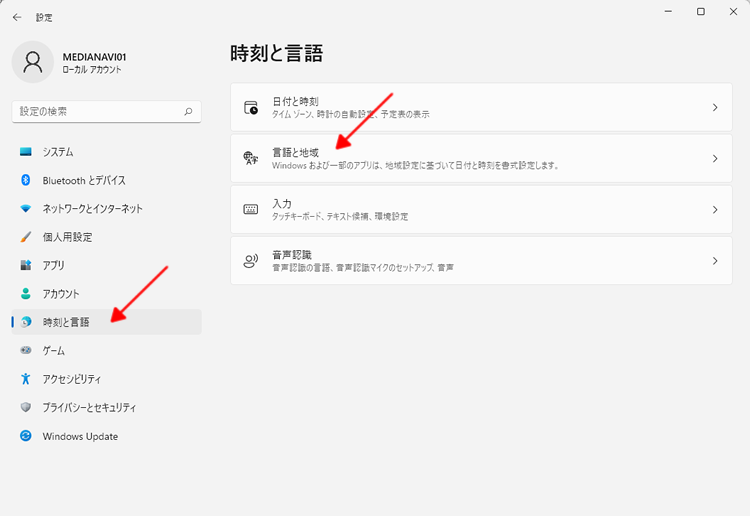Screen dimensions: 750x516
Task: Click the 個人用設定 paintbrush icon
Action: pyautogui.click(x=26, y=237)
